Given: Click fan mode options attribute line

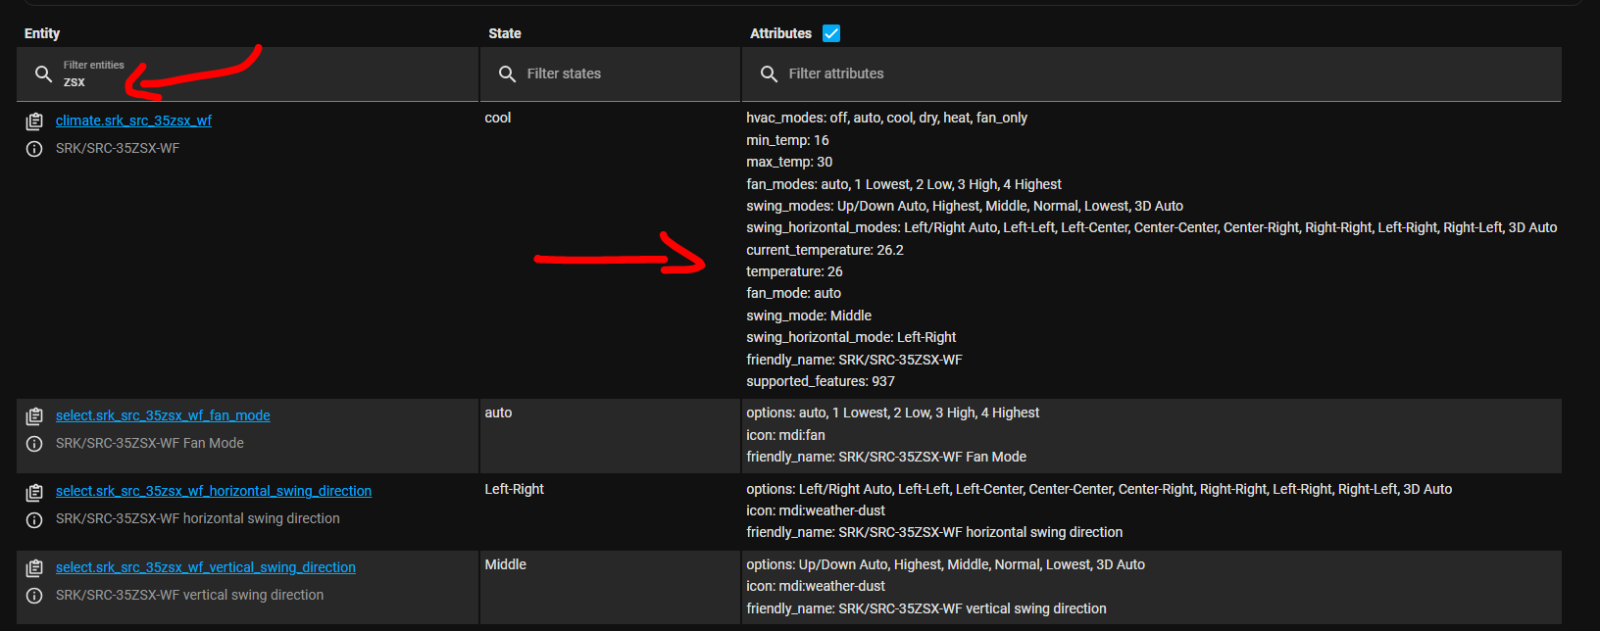Looking at the screenshot, I should pos(893,413).
